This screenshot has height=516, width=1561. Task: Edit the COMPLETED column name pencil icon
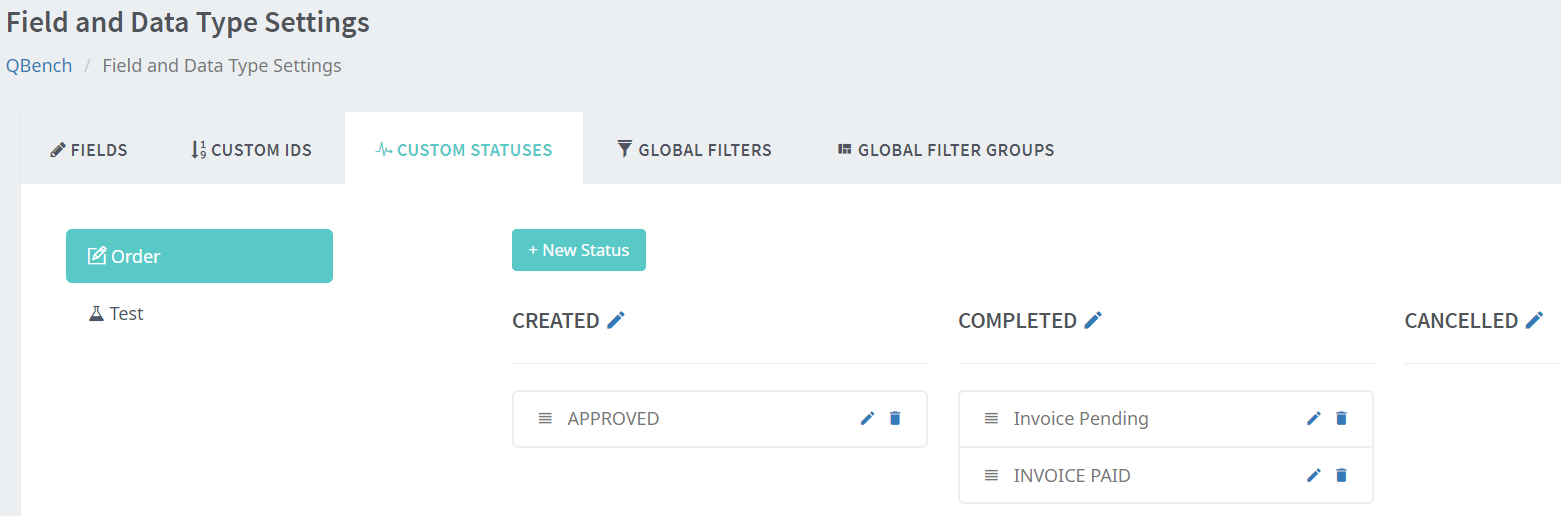(x=1093, y=320)
